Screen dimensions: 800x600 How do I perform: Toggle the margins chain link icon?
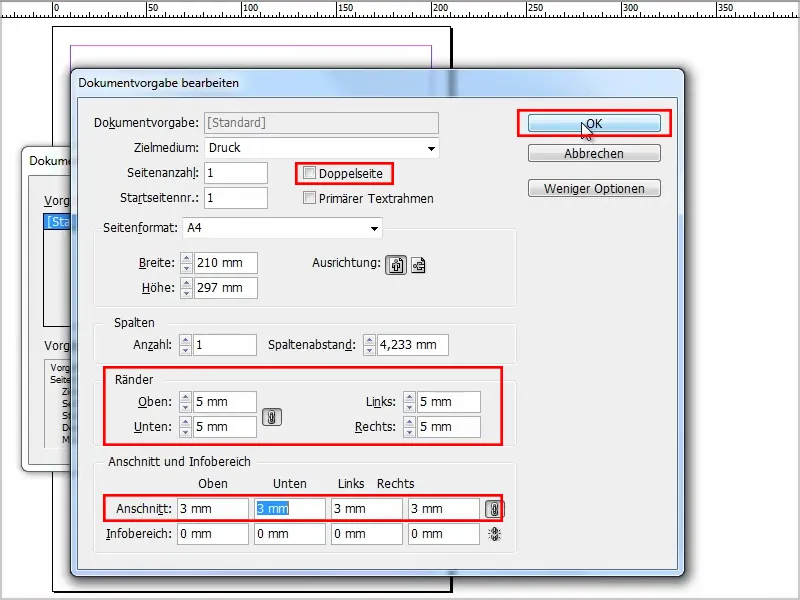(272, 417)
